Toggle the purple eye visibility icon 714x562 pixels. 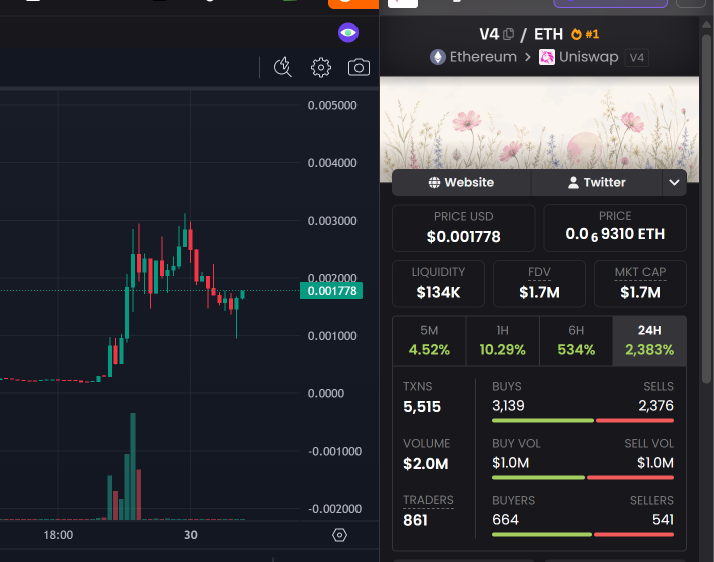(x=348, y=33)
